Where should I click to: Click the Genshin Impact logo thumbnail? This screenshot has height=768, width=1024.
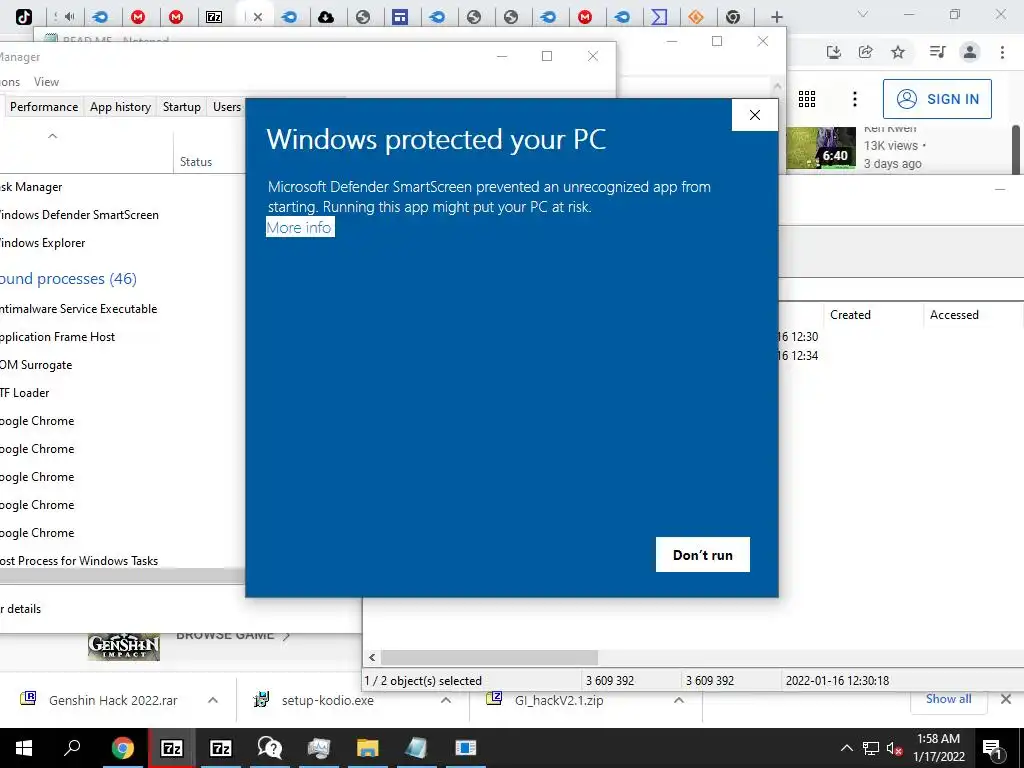tap(124, 647)
